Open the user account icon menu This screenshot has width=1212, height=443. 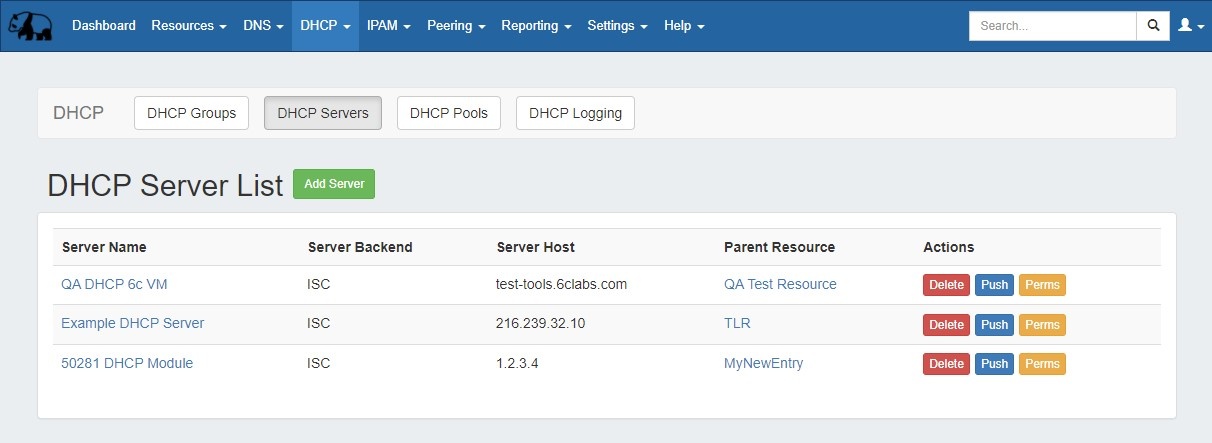click(x=1189, y=26)
